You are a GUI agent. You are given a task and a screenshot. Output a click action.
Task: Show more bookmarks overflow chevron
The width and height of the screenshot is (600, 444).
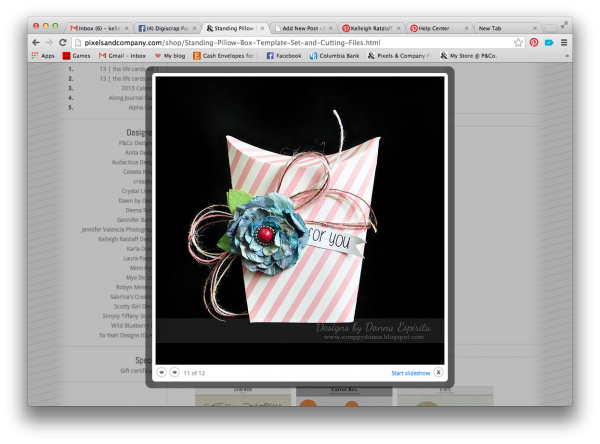pyautogui.click(x=567, y=56)
